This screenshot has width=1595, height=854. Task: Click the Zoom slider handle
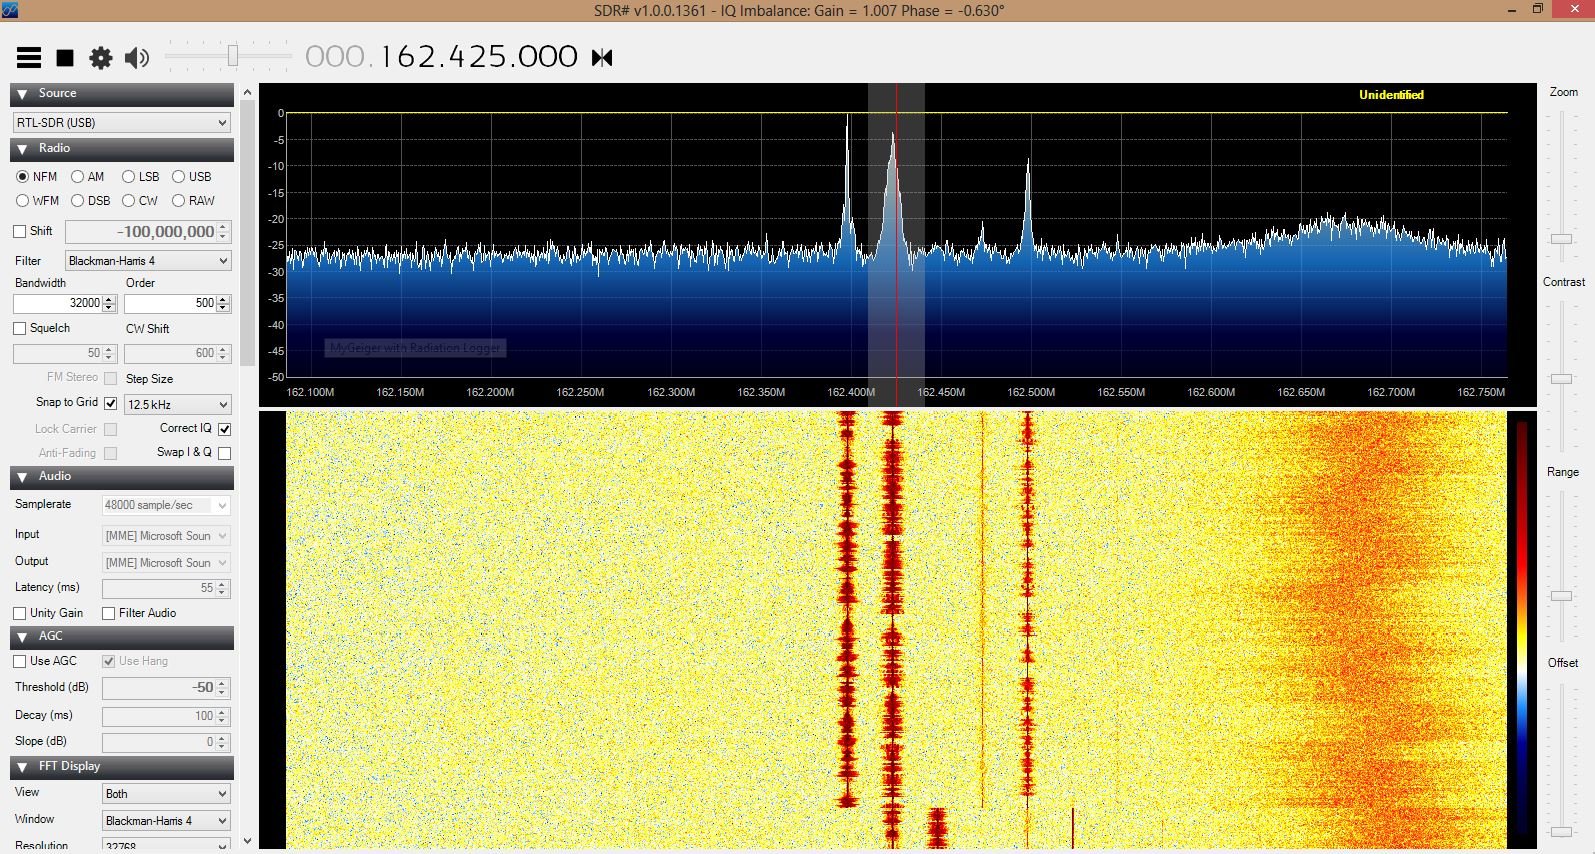pyautogui.click(x=1560, y=239)
